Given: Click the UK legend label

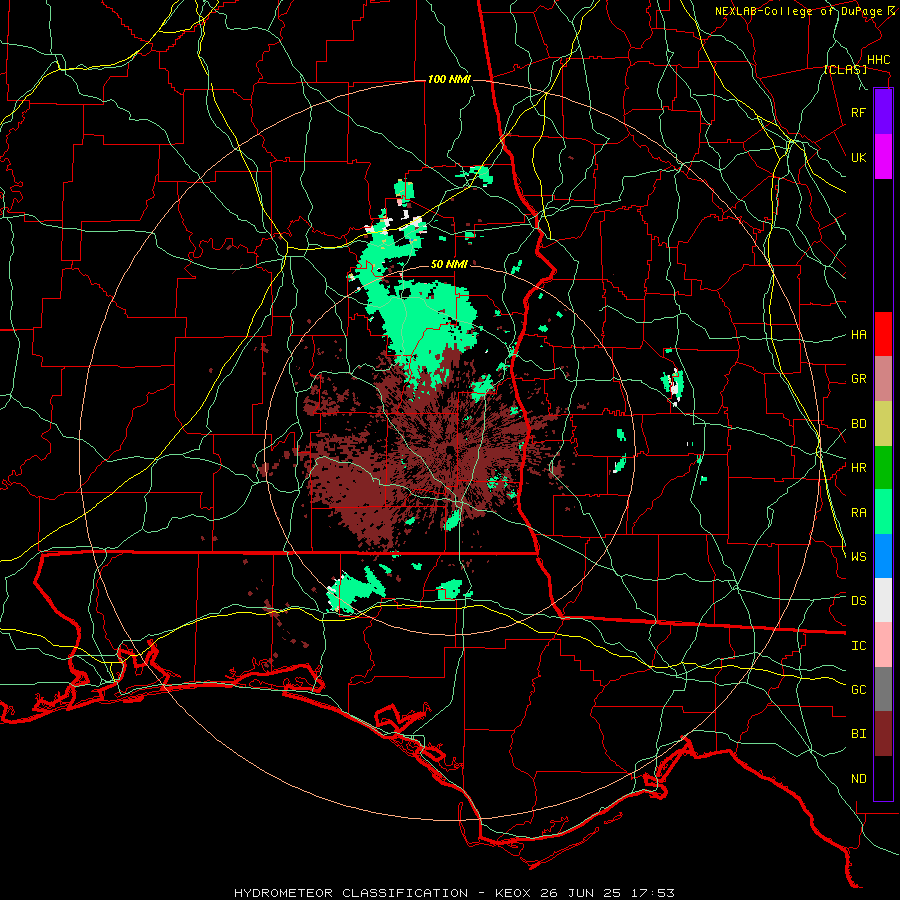Looking at the screenshot, I should 858,157.
